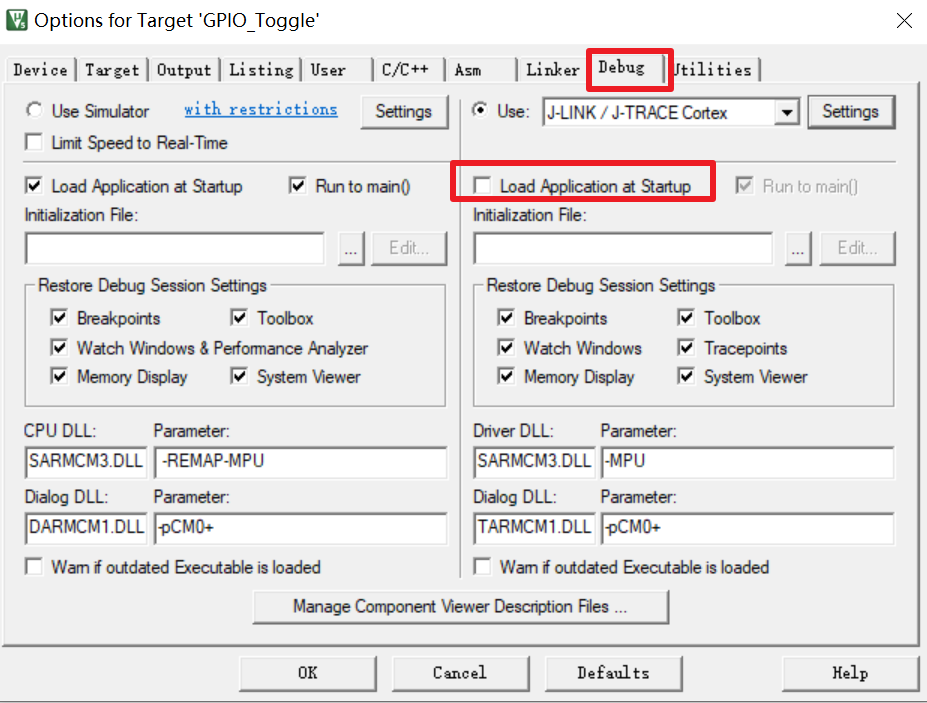
Task: Browse for the J-LINK initialization file
Action: point(798,248)
